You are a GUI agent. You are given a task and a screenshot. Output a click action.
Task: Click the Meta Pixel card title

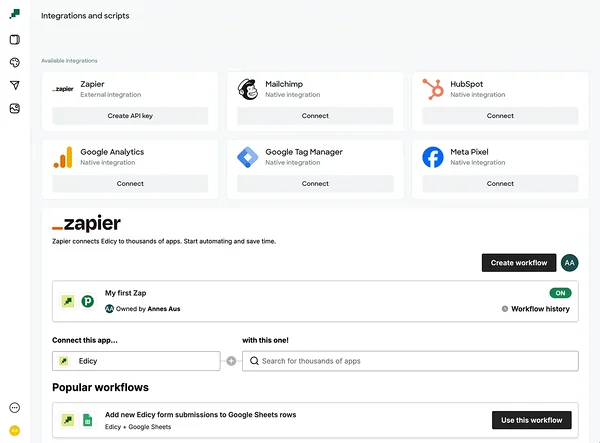[x=469, y=152]
